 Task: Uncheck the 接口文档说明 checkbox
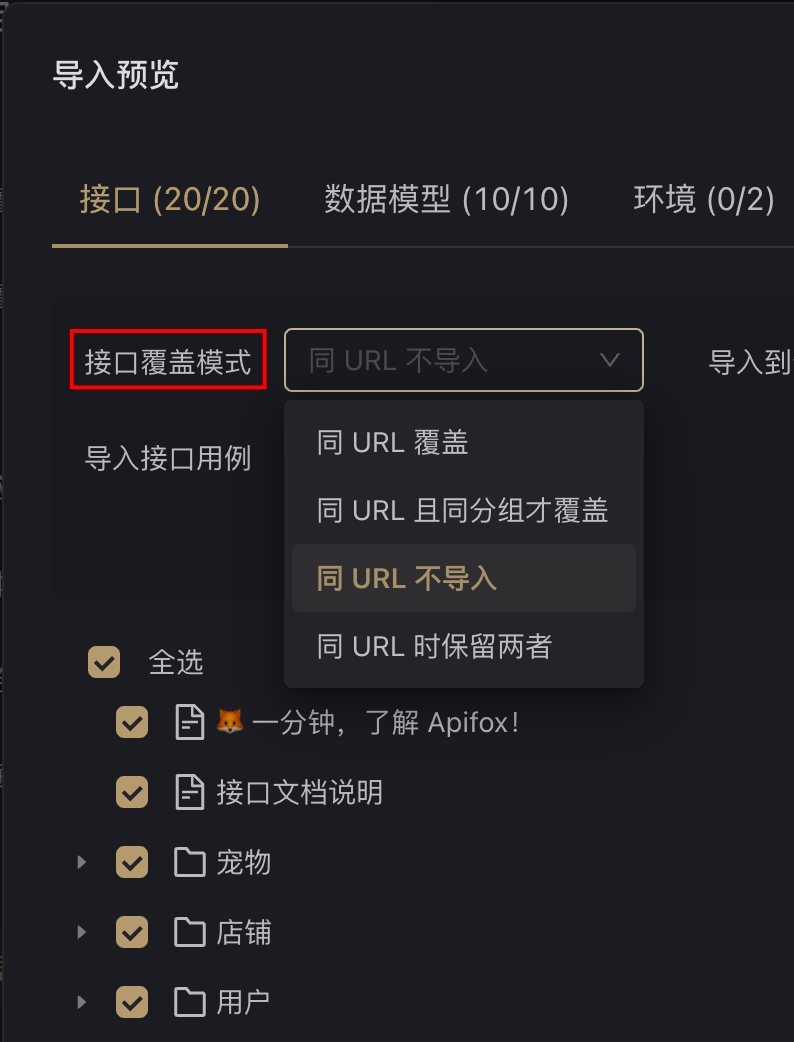tap(132, 792)
